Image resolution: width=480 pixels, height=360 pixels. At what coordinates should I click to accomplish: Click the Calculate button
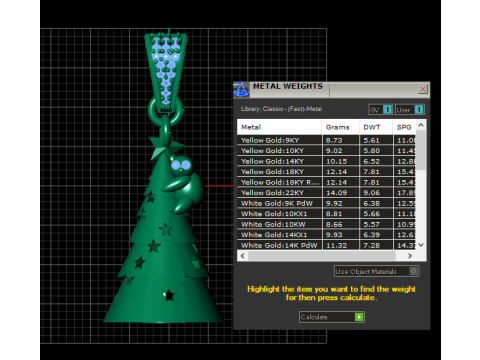(332, 317)
